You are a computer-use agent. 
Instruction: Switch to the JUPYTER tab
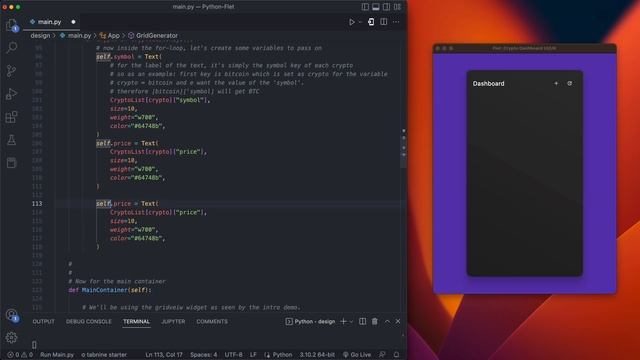pyautogui.click(x=173, y=322)
